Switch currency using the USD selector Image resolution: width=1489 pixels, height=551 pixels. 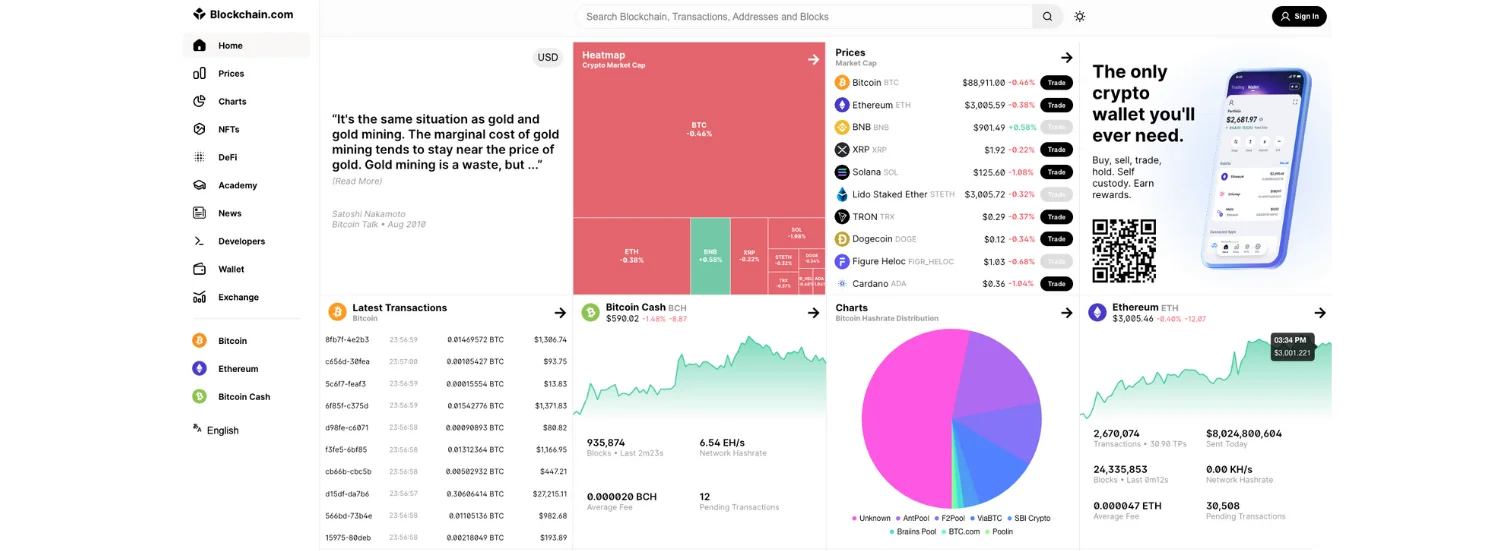[548, 57]
